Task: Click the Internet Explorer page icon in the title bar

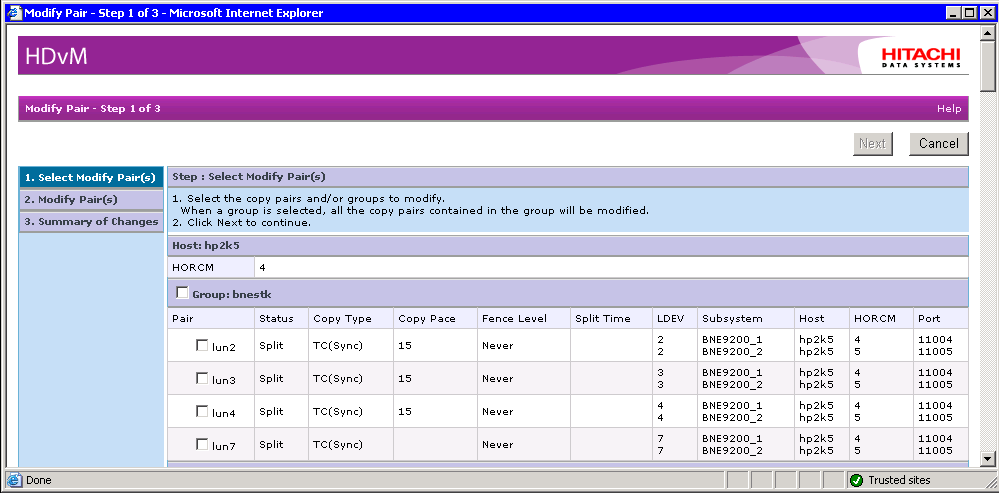Action: click(14, 13)
